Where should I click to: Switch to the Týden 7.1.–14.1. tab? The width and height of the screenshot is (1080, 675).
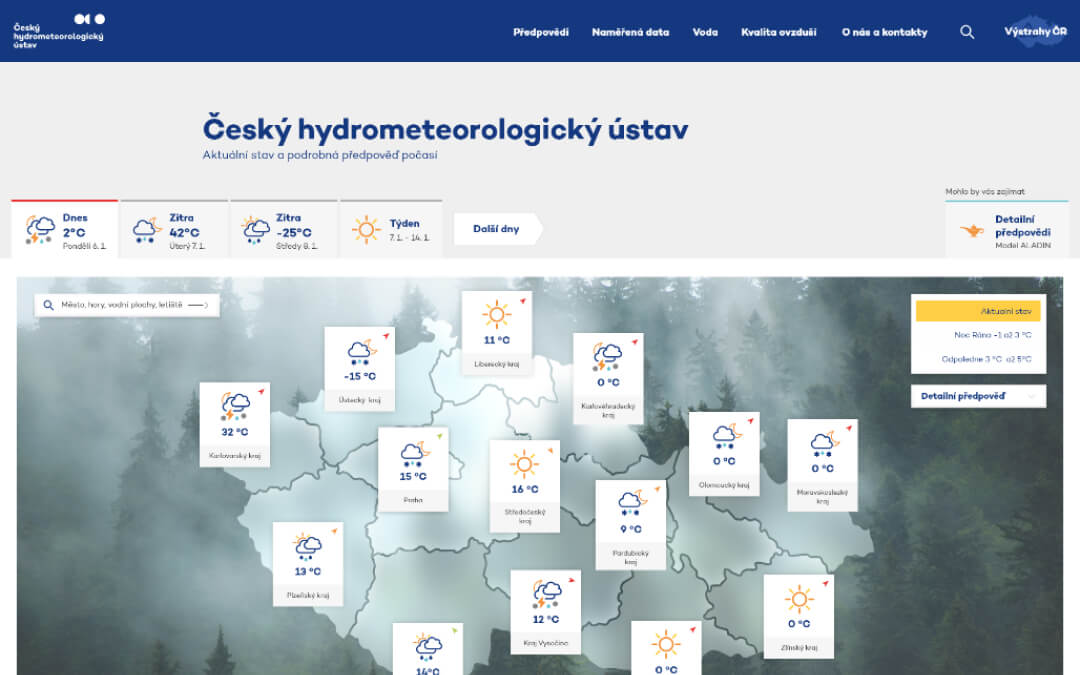click(x=391, y=228)
